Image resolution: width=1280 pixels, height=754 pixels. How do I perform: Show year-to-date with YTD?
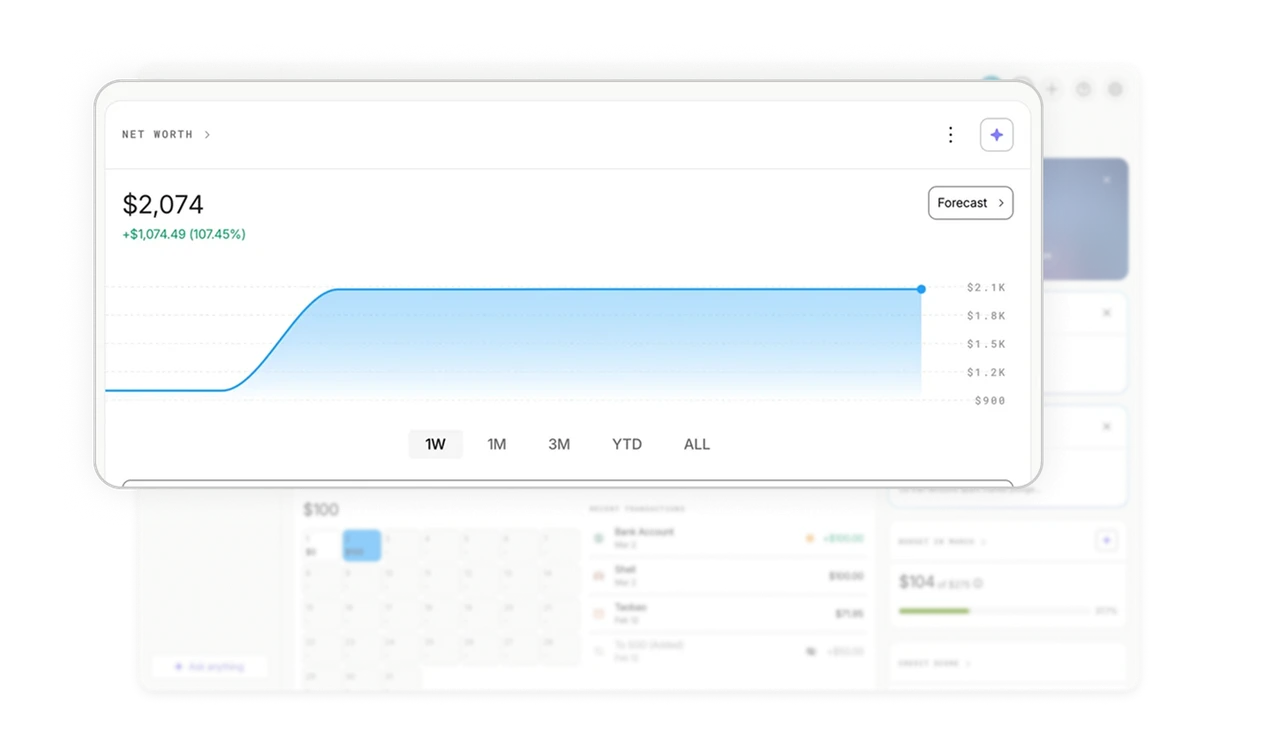coord(627,444)
